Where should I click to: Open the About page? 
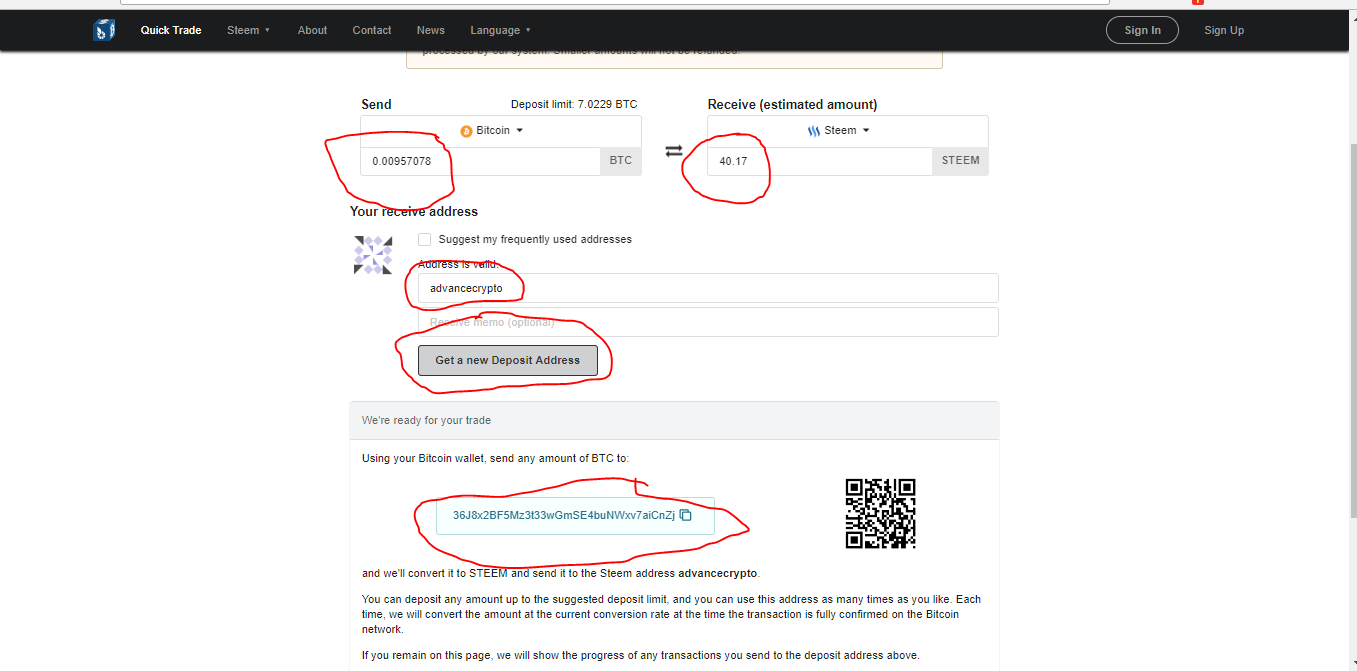pos(312,30)
